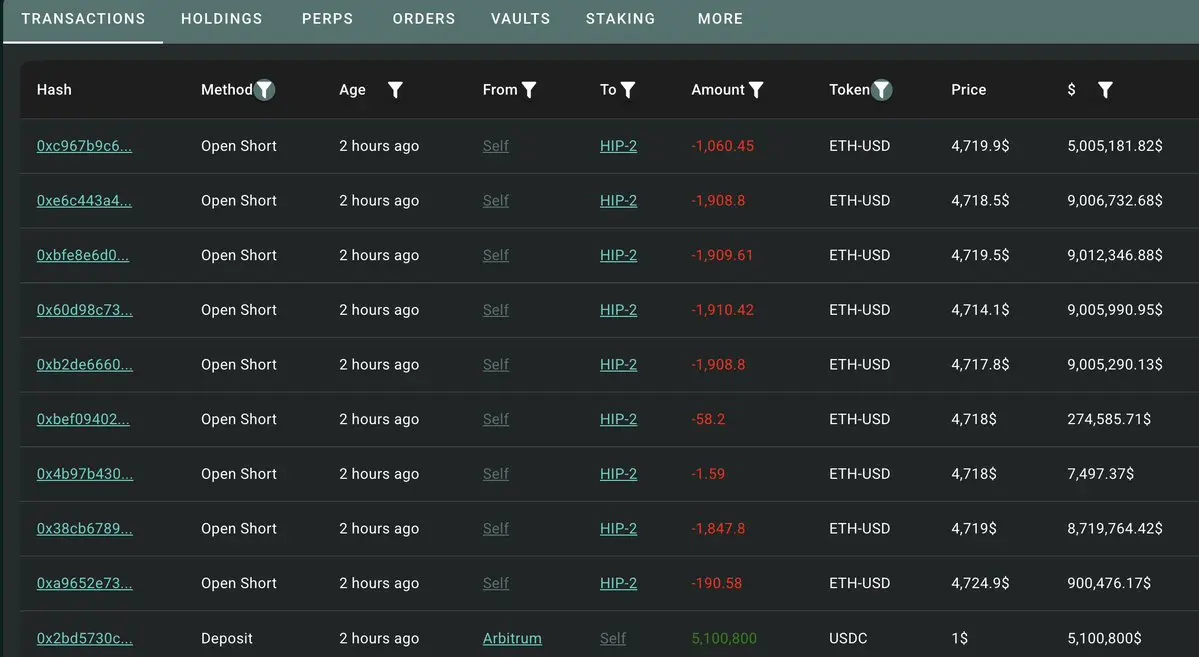
Task: Select value 8,719,764.42$
Action: (1115, 529)
